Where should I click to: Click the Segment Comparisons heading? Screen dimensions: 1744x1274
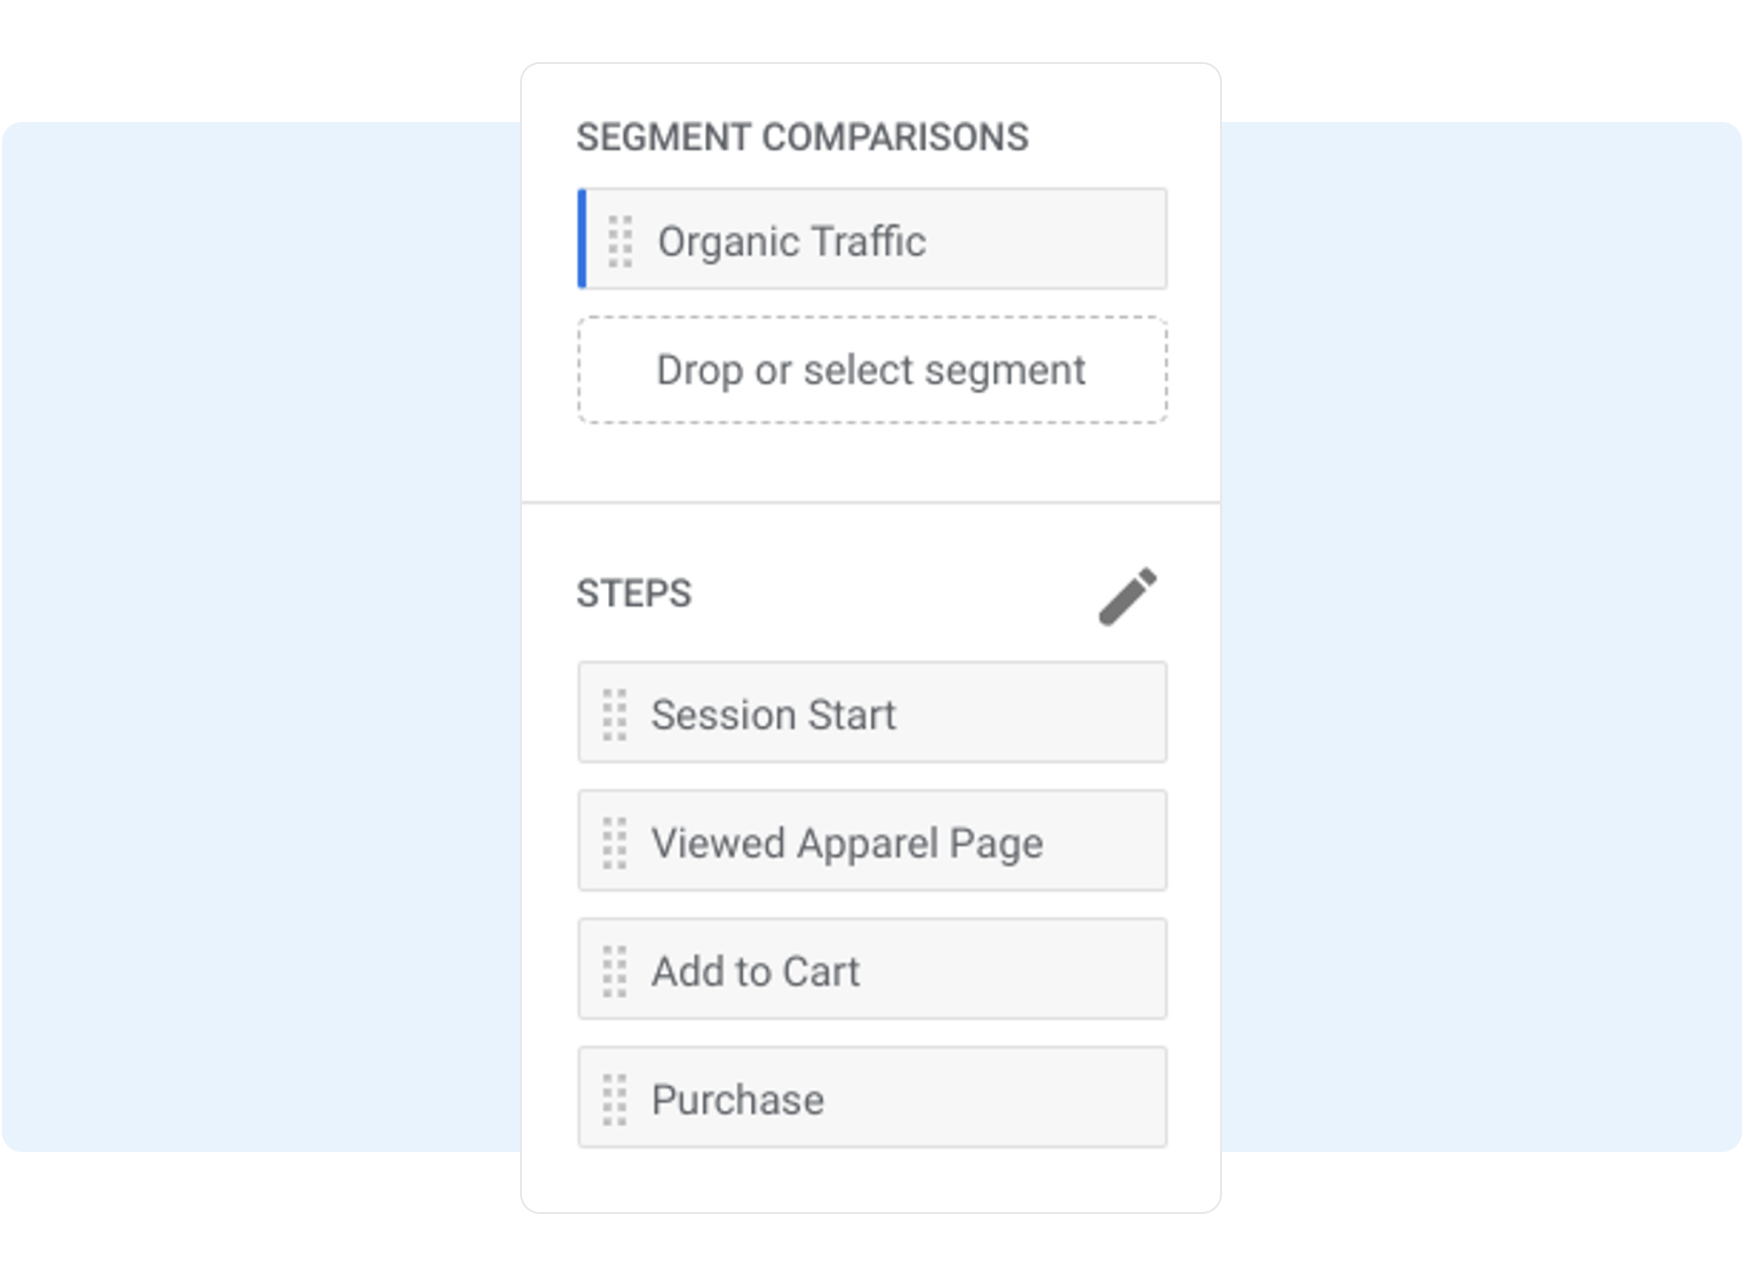pos(802,137)
